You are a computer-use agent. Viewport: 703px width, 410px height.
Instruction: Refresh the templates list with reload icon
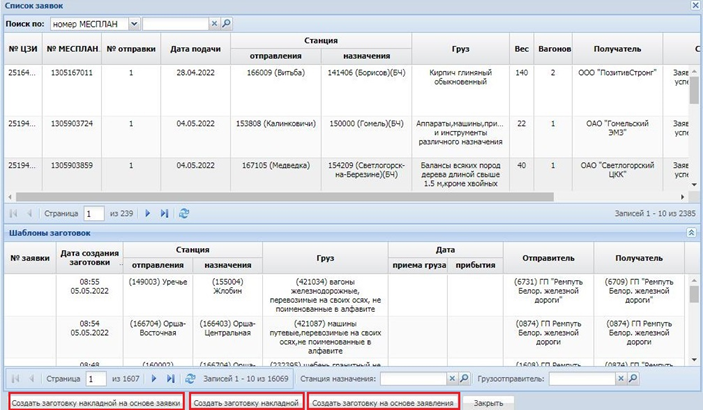point(190,379)
